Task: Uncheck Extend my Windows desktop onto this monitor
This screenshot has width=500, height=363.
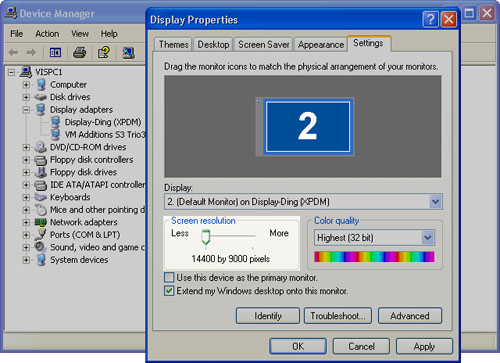Action: tap(169, 291)
